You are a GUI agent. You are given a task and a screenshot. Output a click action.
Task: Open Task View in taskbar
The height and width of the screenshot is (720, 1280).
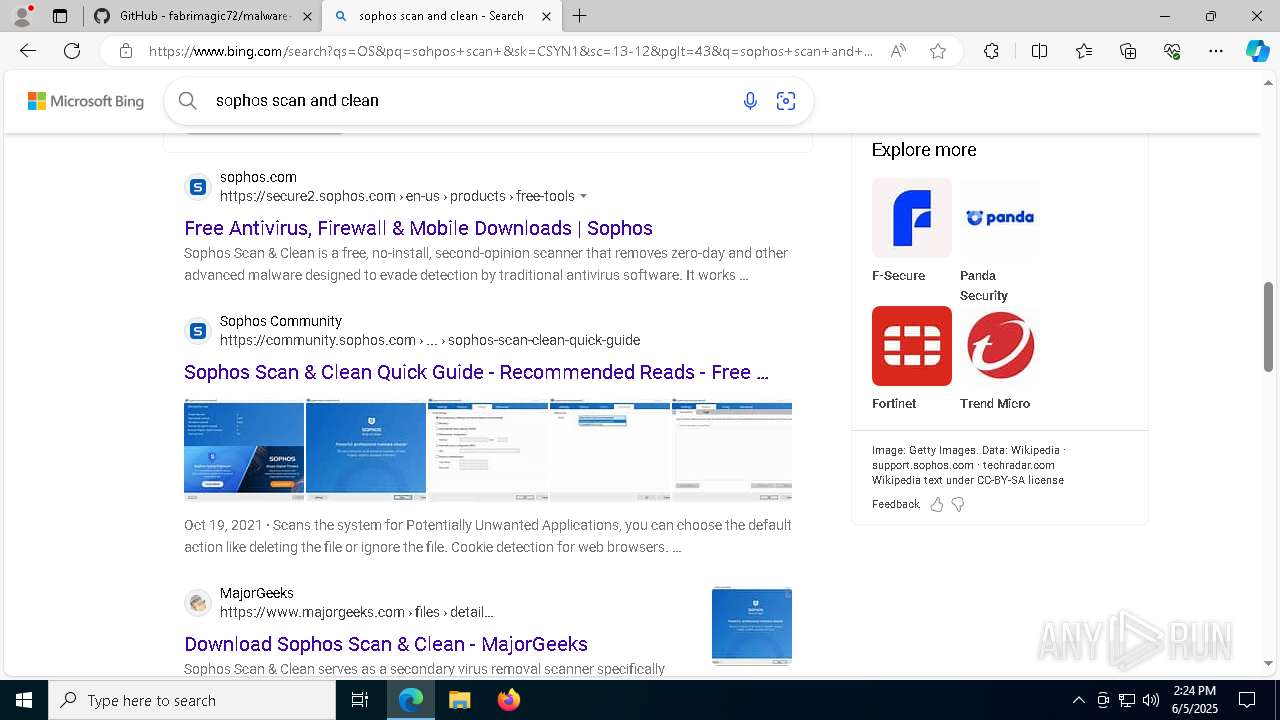[360, 700]
